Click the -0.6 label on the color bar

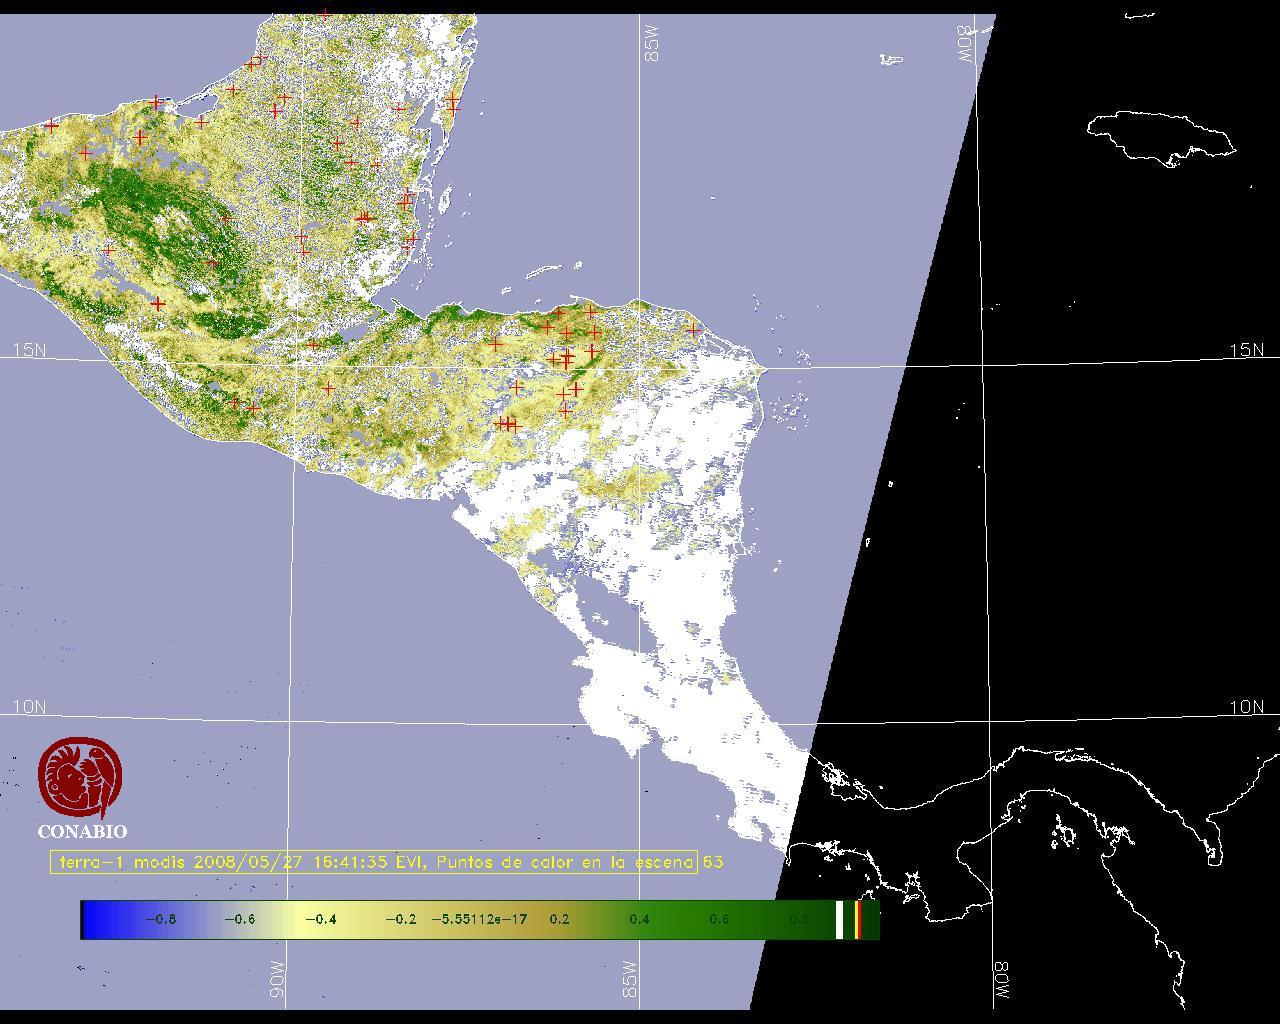point(239,919)
